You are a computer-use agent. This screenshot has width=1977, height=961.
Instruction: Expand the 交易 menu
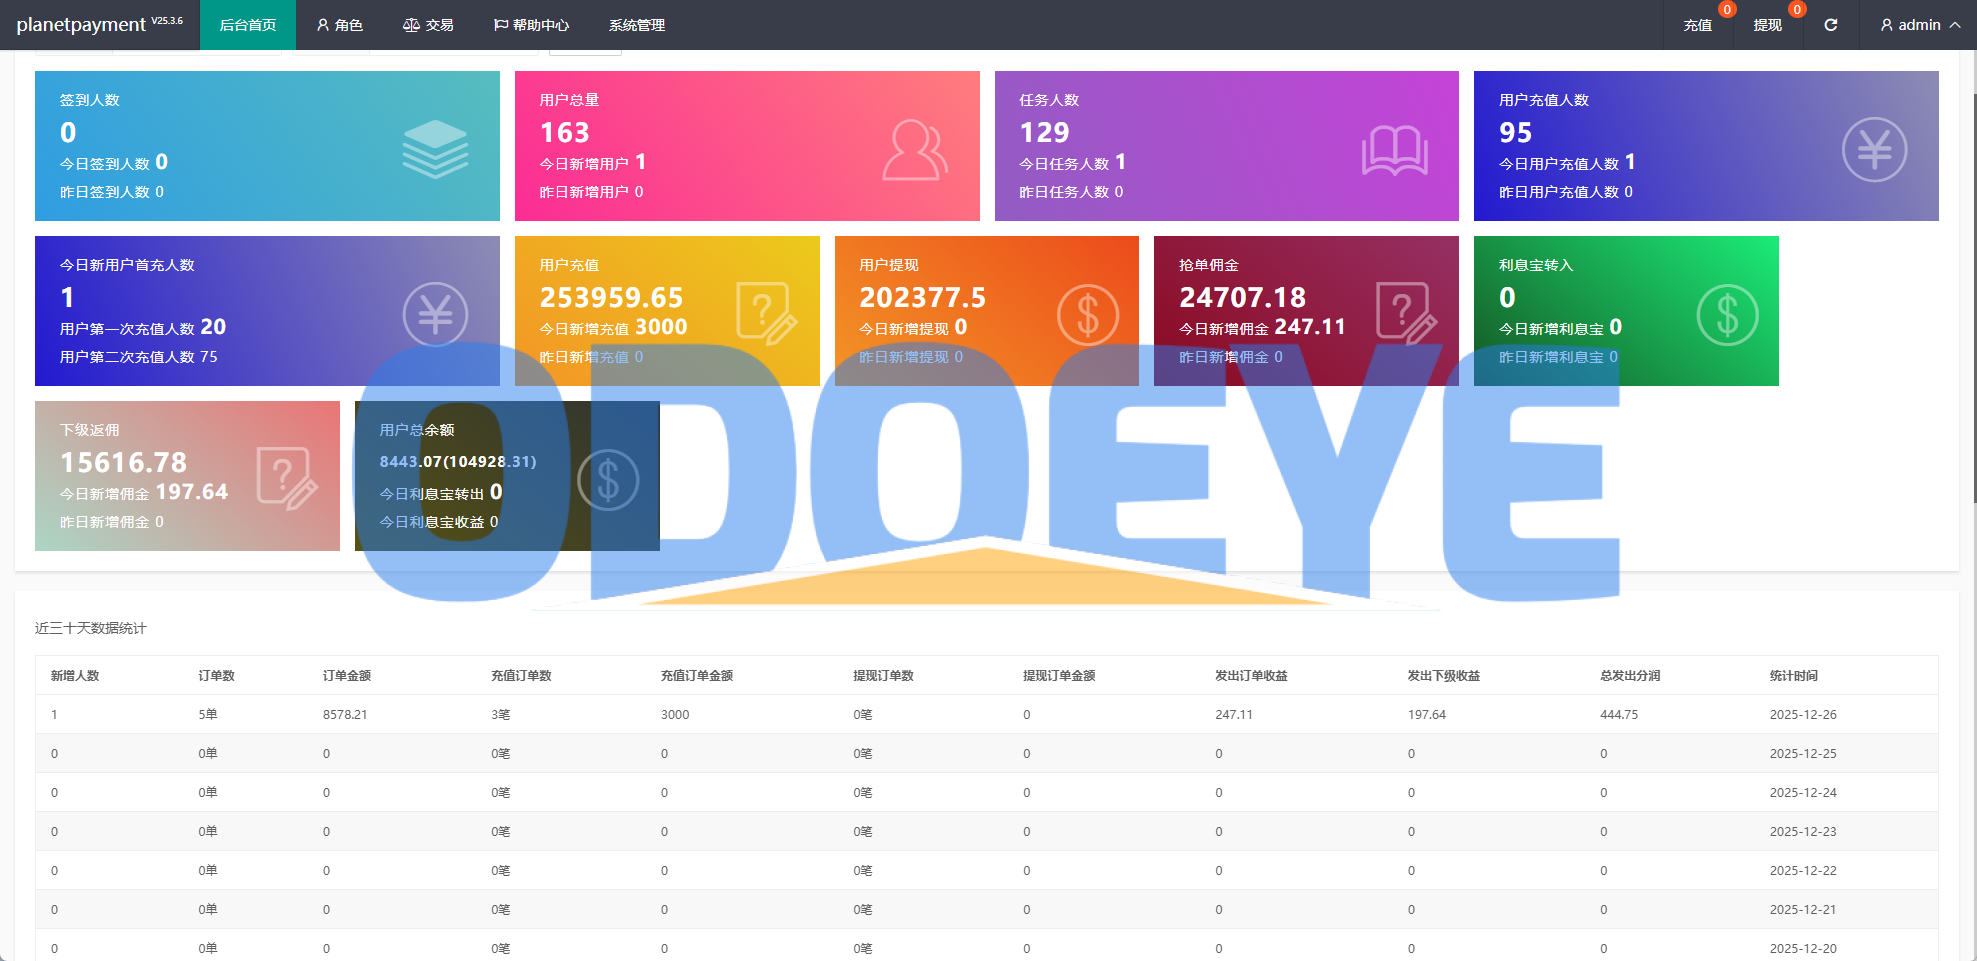click(x=428, y=25)
